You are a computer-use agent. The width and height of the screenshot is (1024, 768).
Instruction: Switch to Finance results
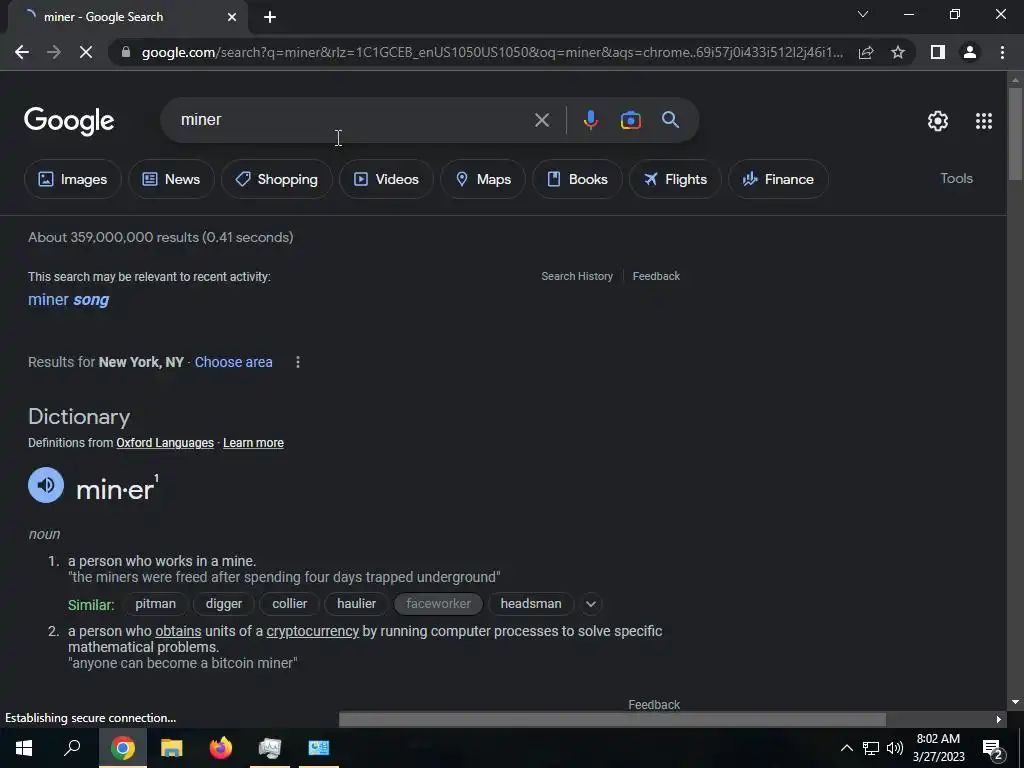[x=778, y=179]
